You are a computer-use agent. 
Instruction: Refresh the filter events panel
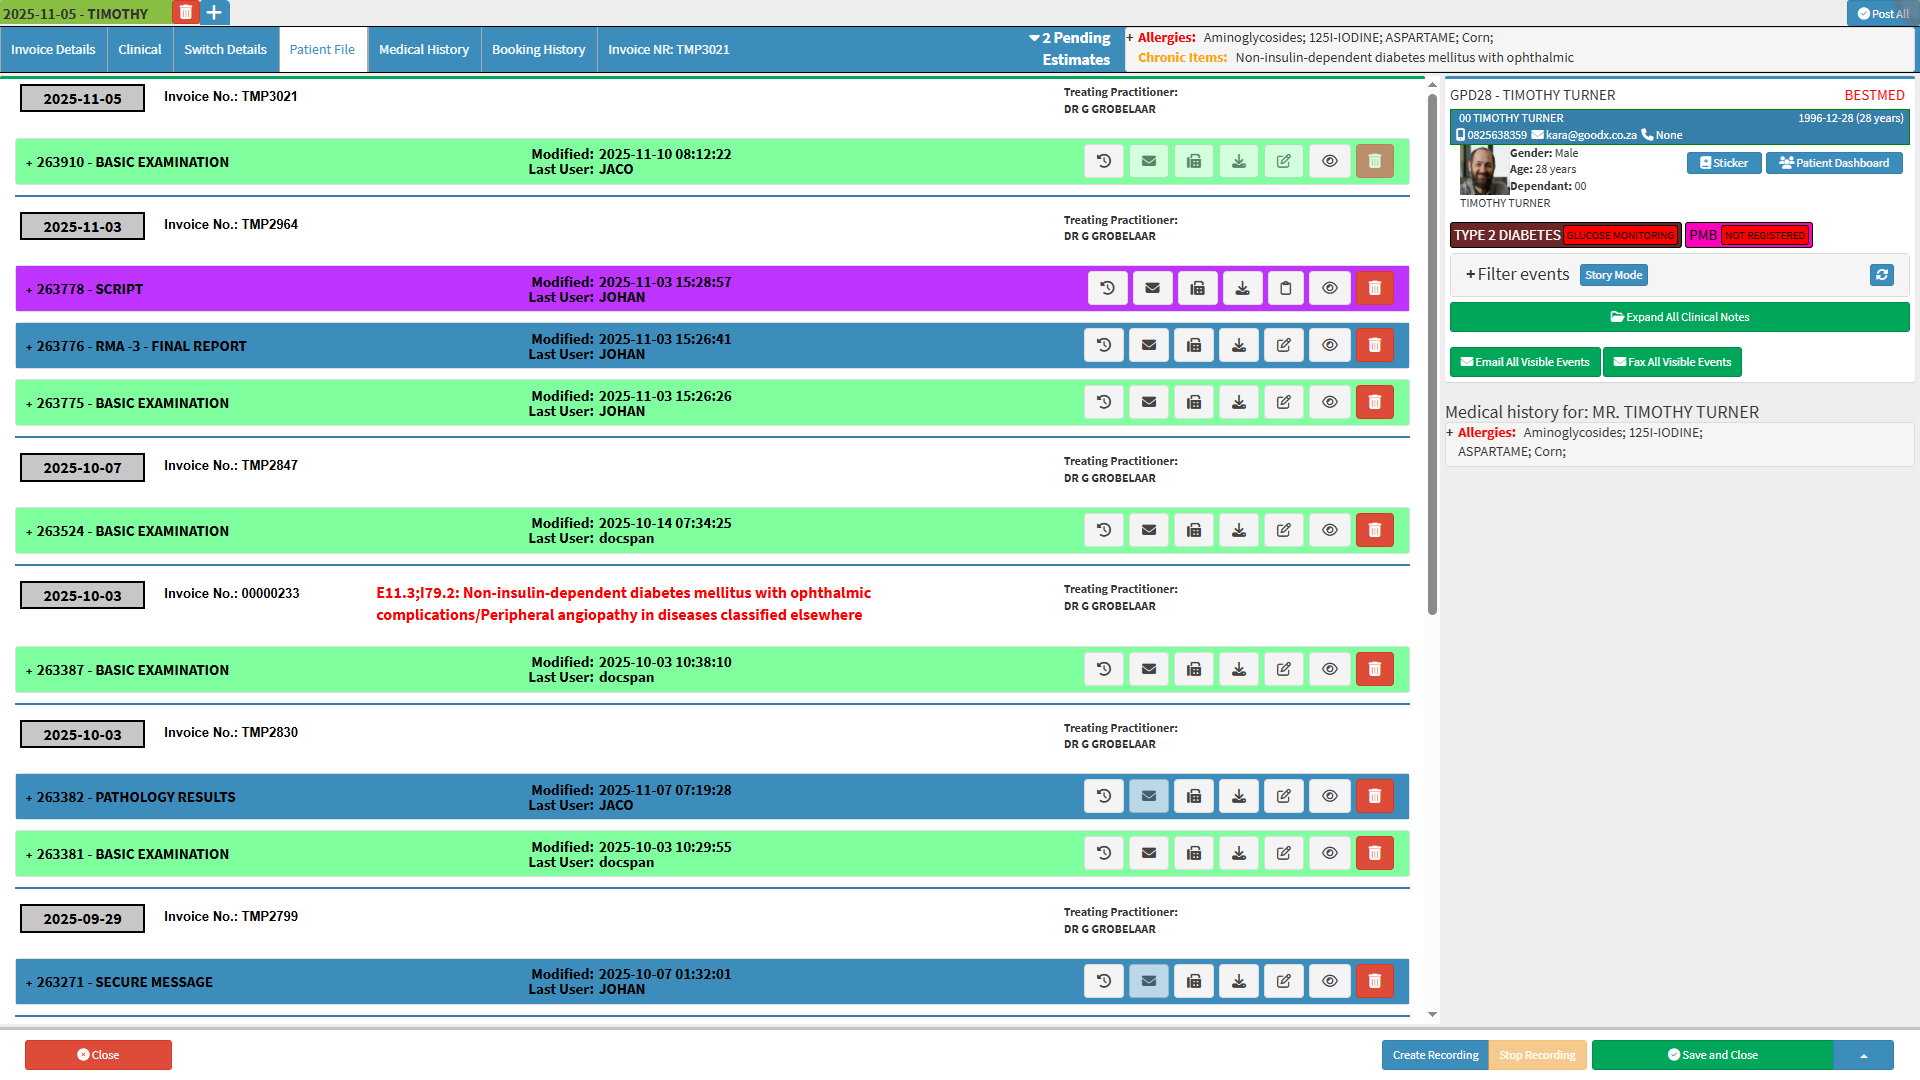[1881, 275]
